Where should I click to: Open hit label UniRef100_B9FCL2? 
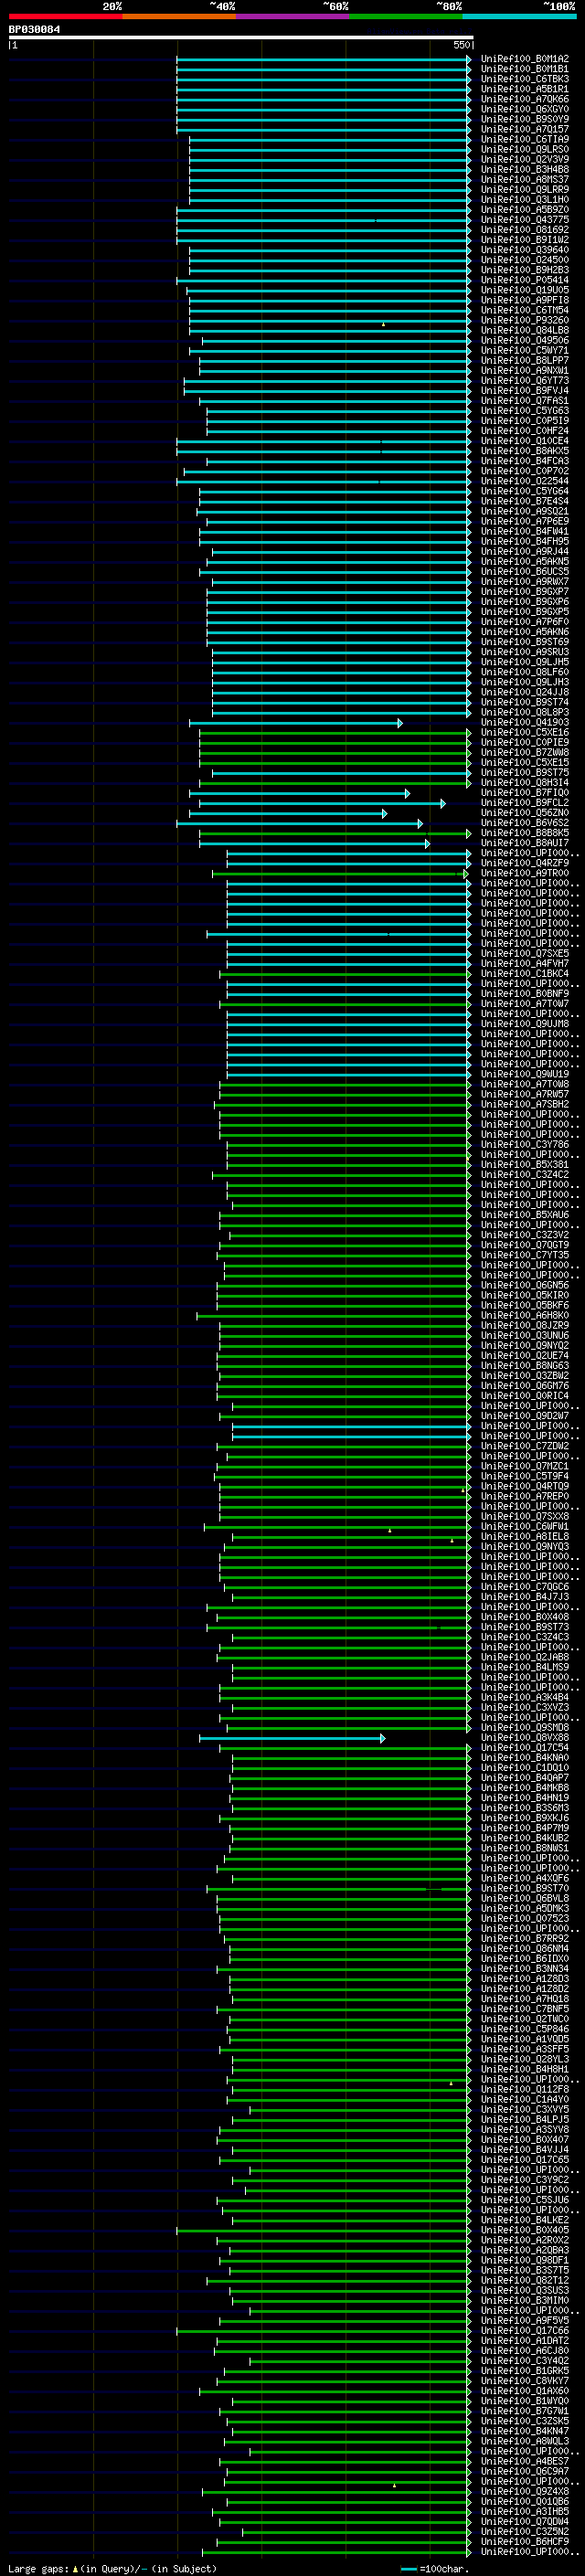[525, 803]
